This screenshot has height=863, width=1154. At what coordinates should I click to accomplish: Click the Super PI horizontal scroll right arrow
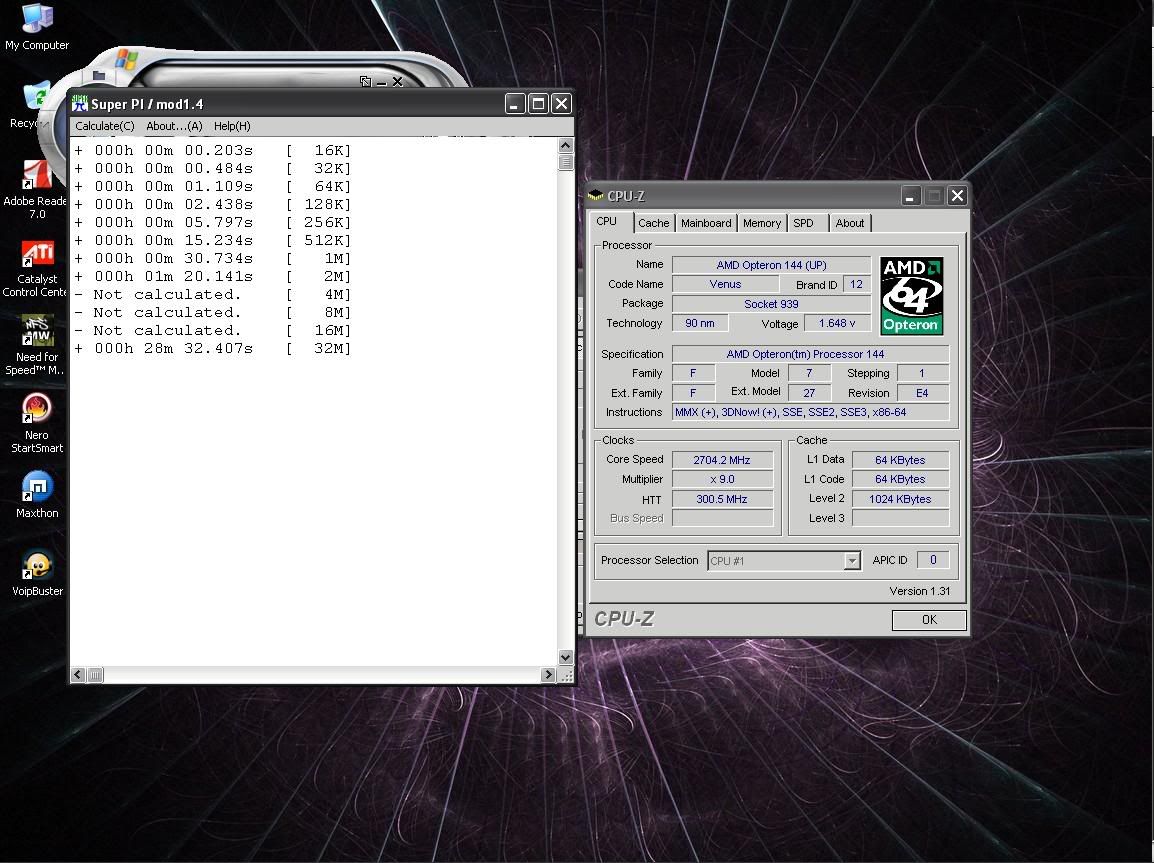(548, 675)
